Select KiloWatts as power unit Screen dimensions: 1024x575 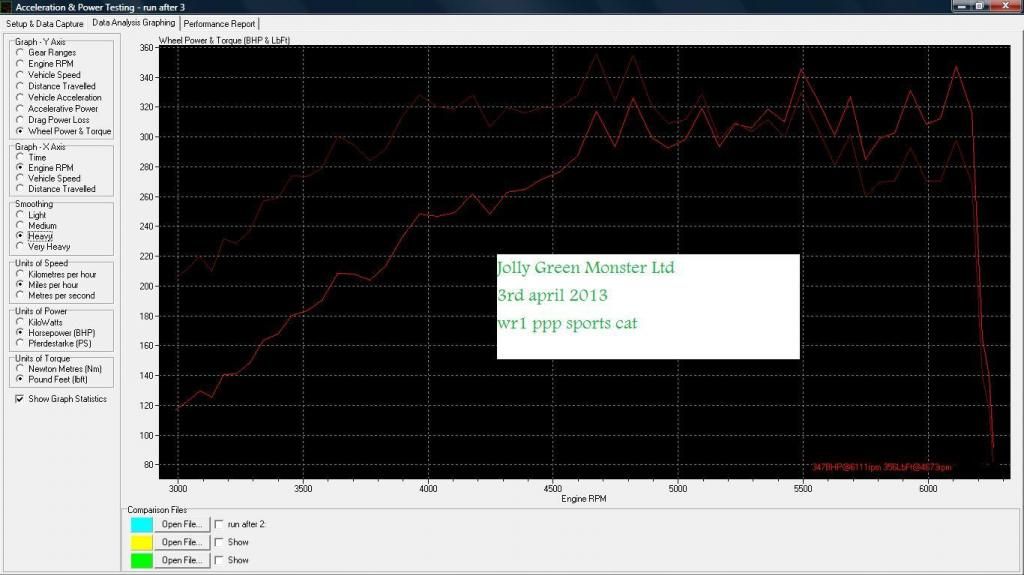pyautogui.click(x=20, y=322)
